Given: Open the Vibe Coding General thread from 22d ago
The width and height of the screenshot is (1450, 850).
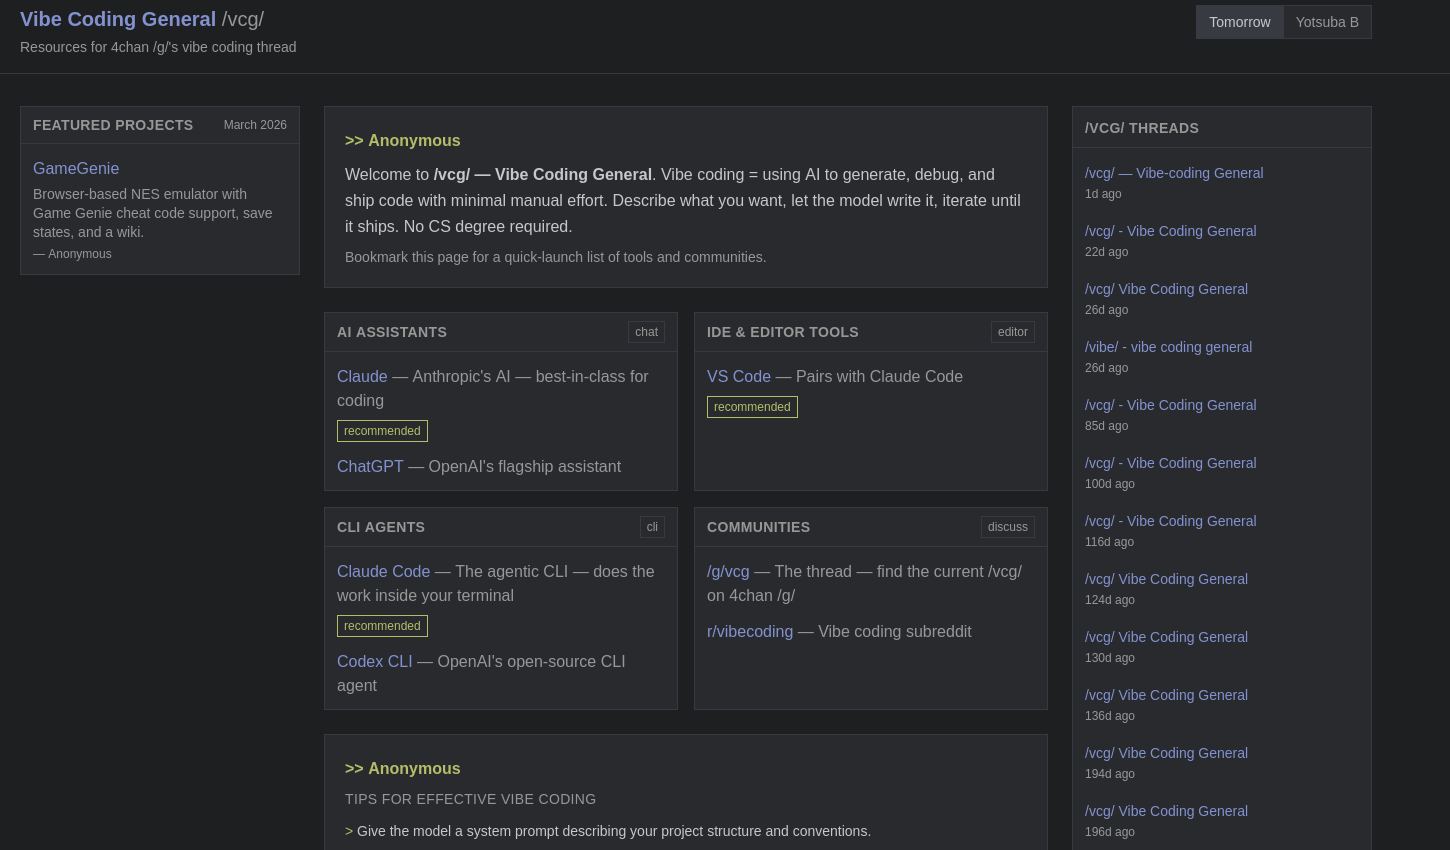Looking at the screenshot, I should 1170,231.
